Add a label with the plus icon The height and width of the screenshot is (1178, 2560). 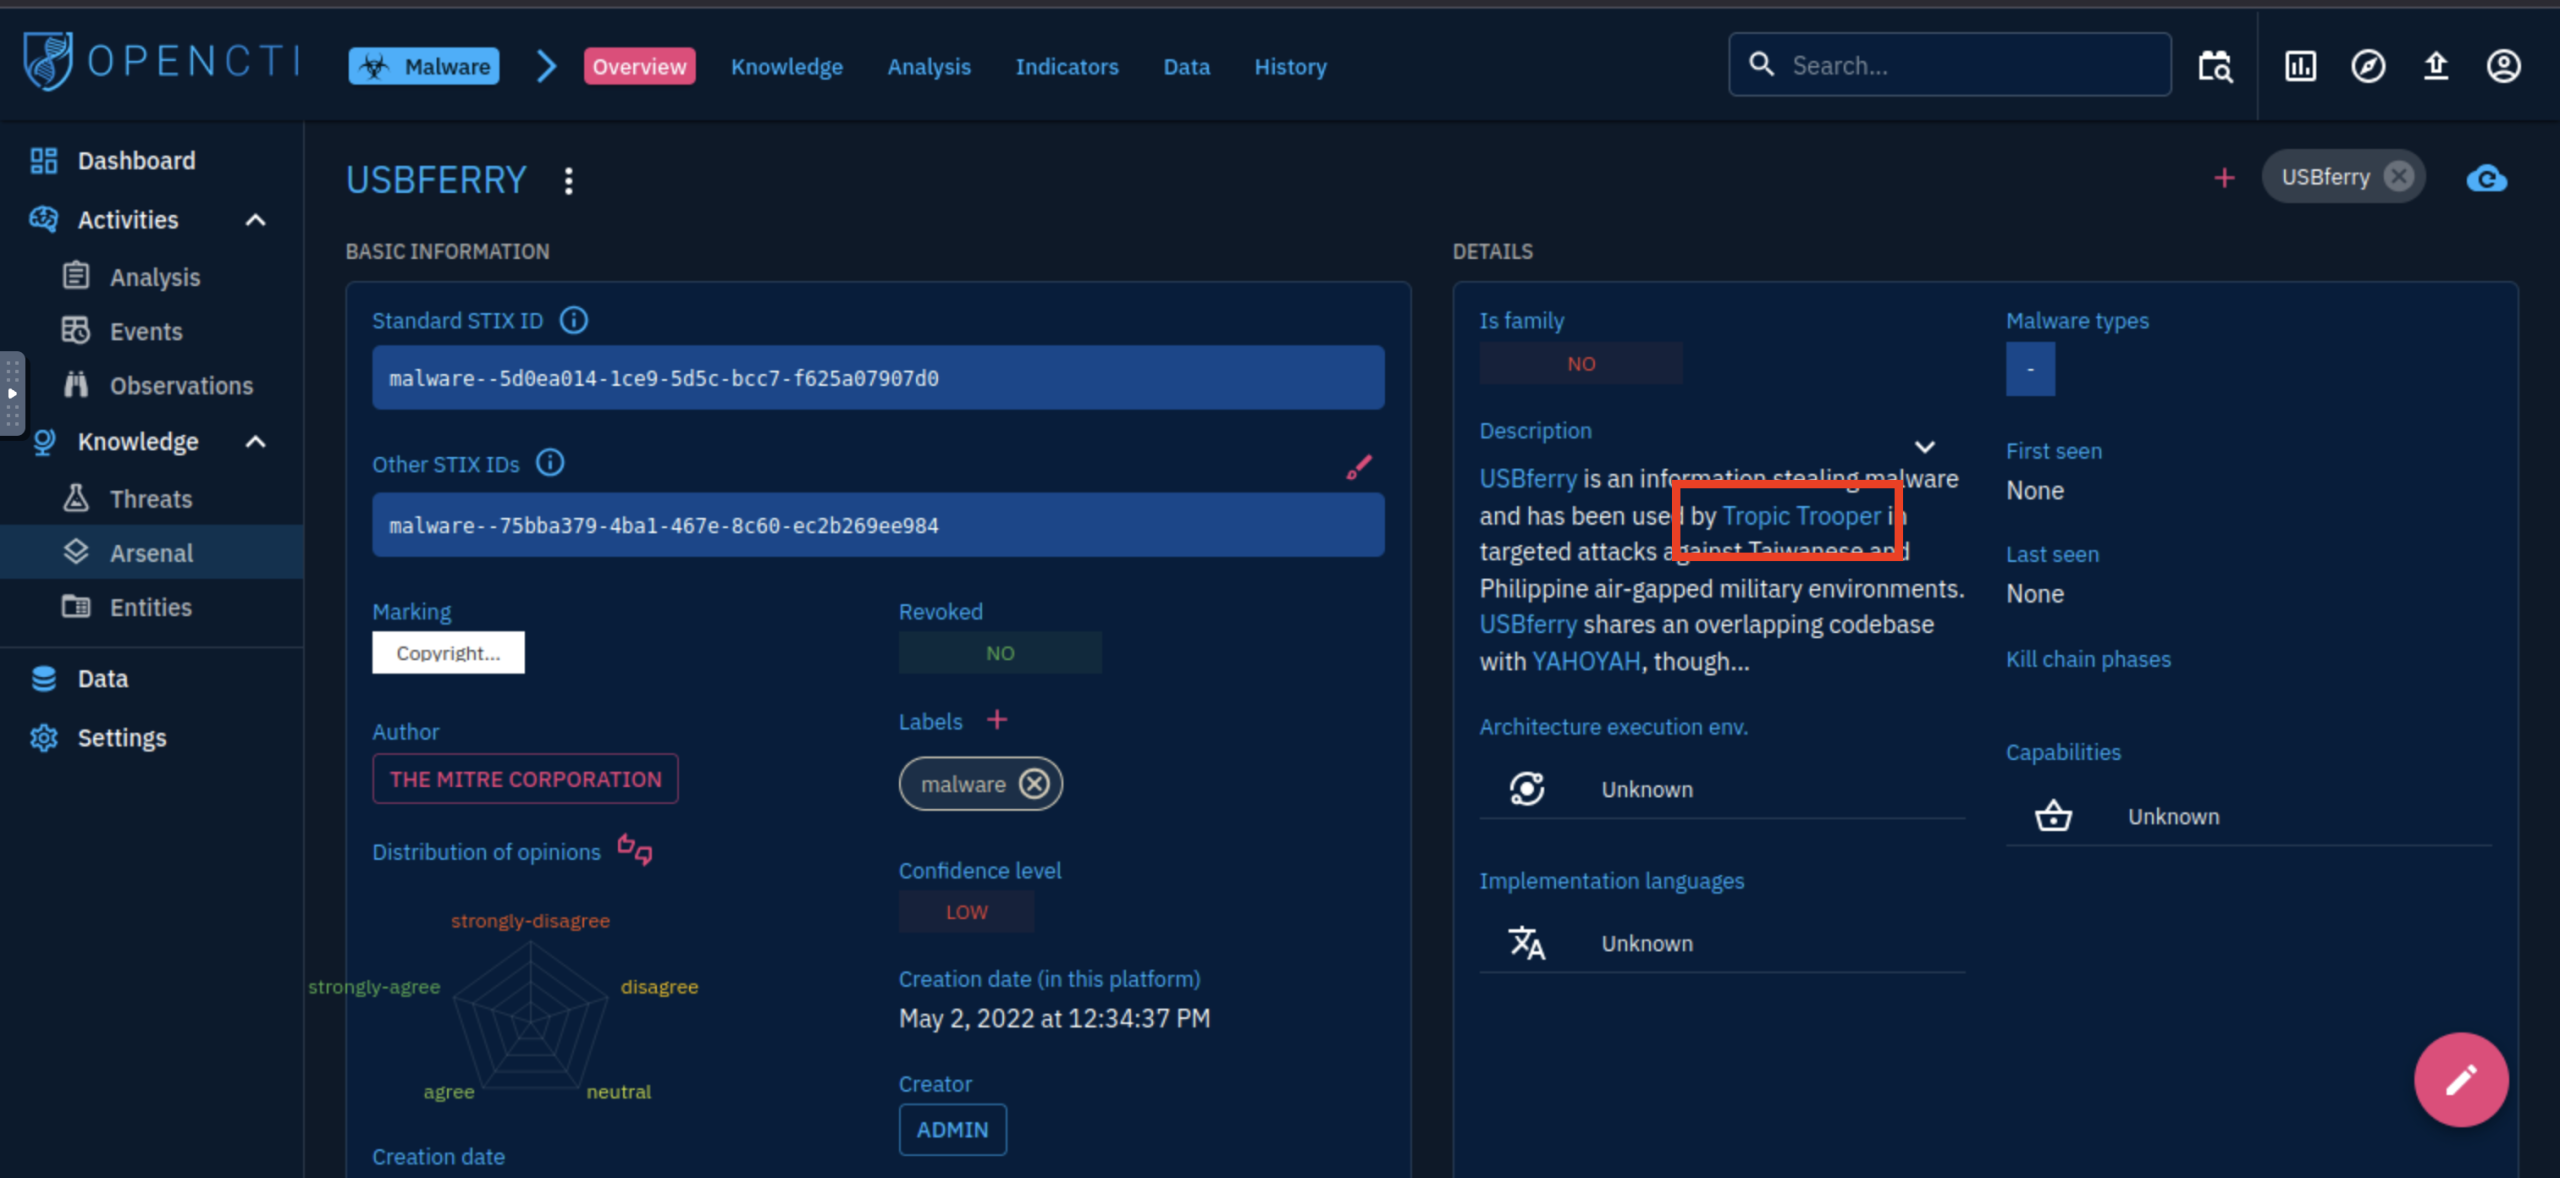(997, 720)
